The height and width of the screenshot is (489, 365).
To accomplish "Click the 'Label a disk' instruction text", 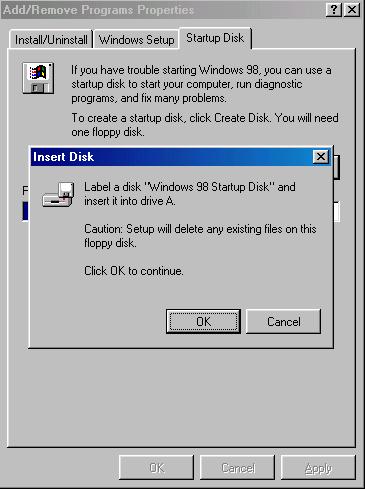I will click(x=190, y=194).
